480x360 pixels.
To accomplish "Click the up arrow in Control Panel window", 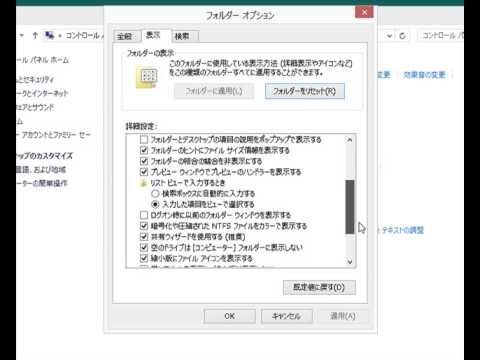I will pos(35,35).
